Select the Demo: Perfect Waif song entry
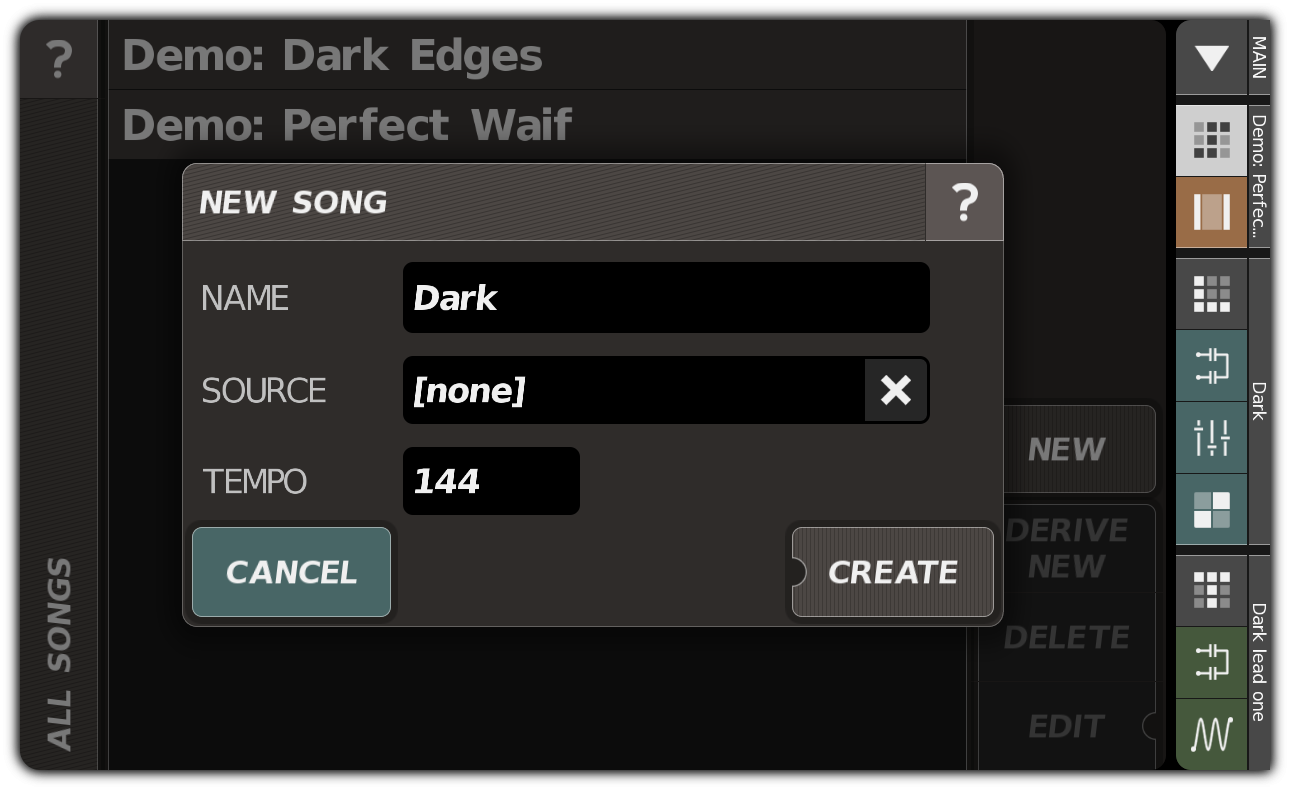The width and height of the screenshot is (1290, 790). (345, 125)
